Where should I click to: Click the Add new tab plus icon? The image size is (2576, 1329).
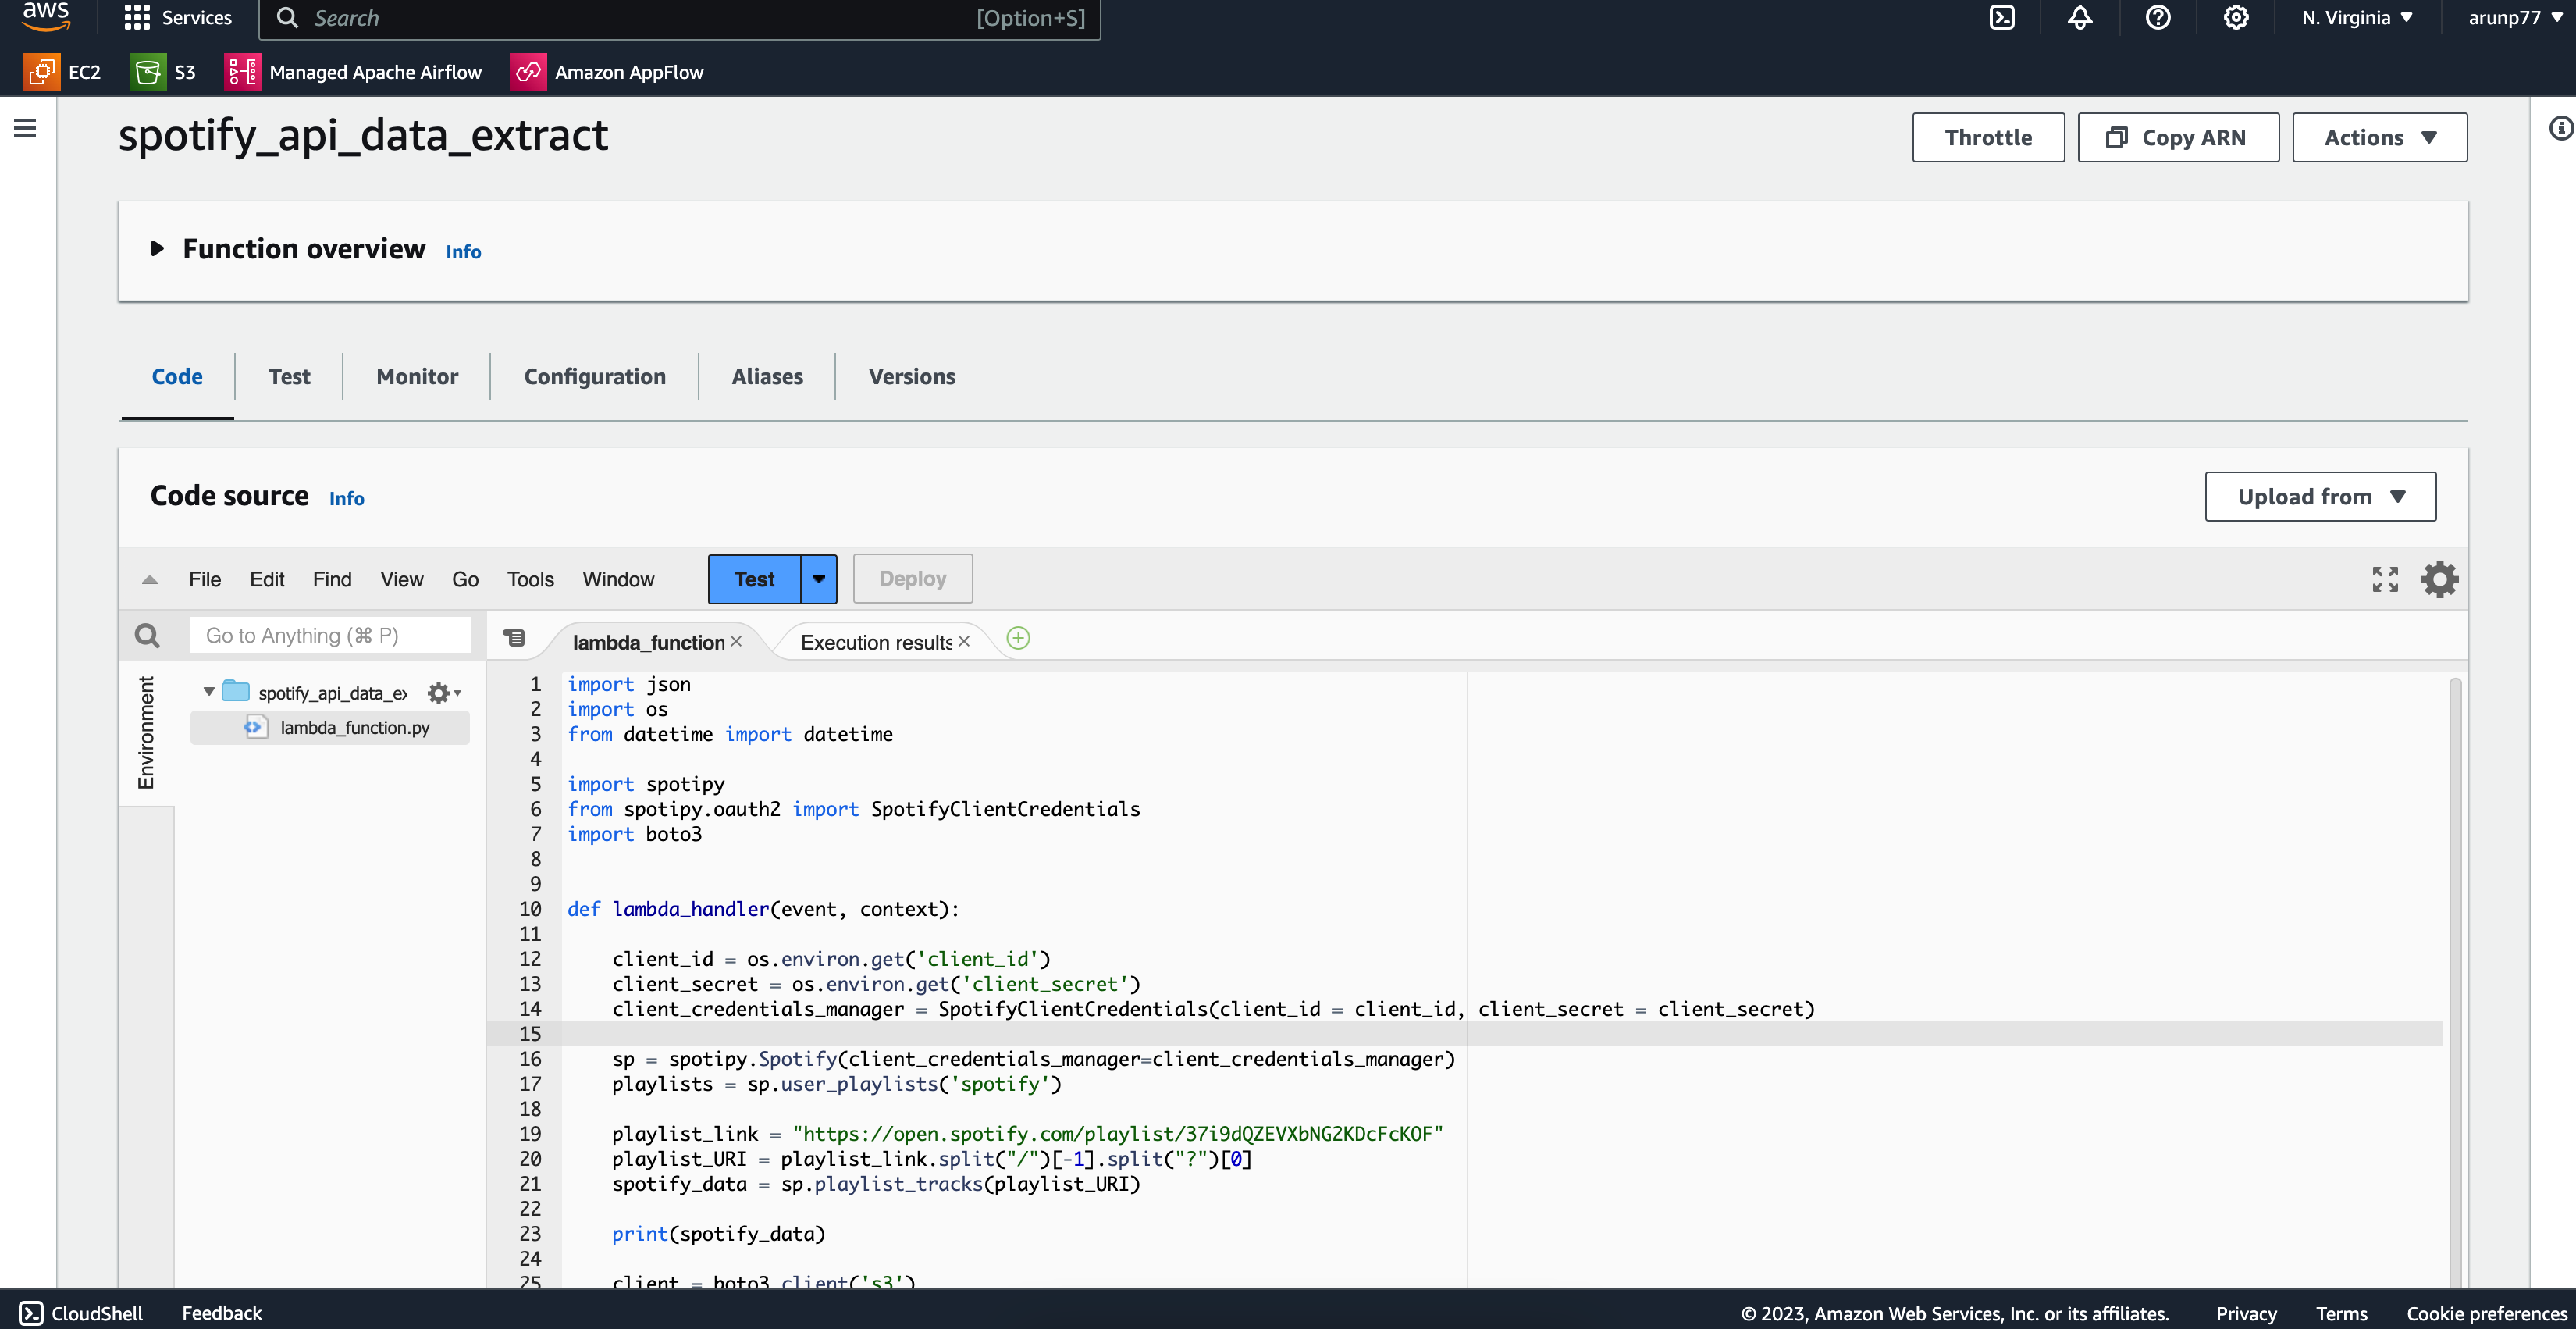pyautogui.click(x=1018, y=637)
